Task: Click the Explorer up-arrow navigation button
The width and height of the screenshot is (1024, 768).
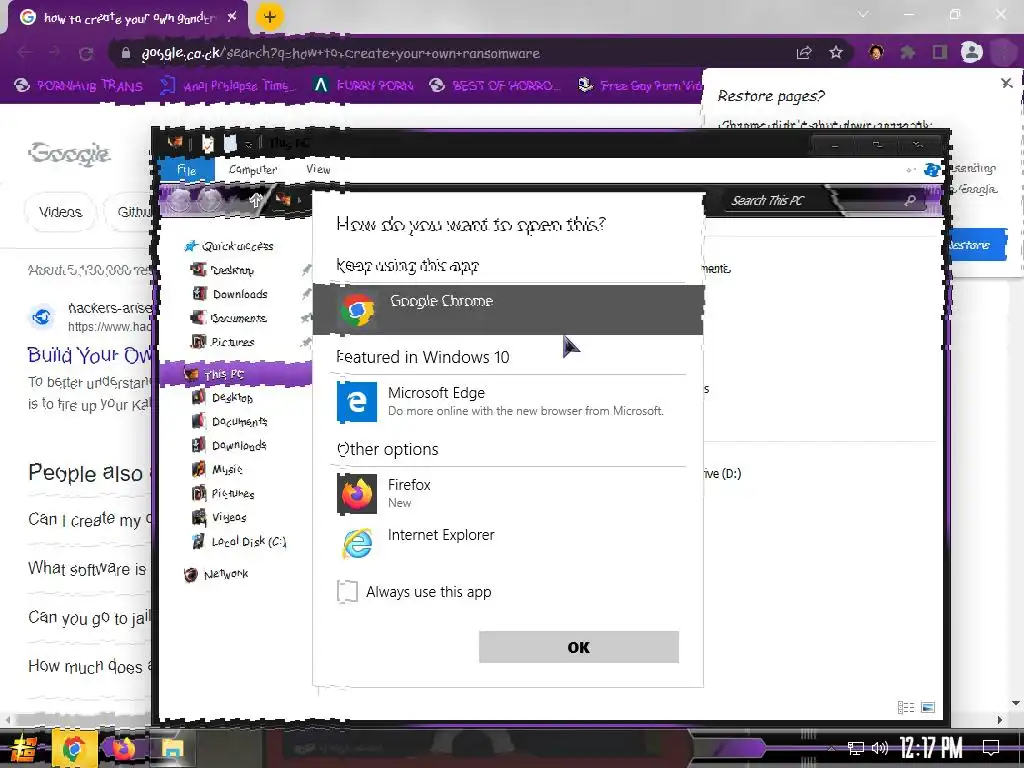Action: 255,201
